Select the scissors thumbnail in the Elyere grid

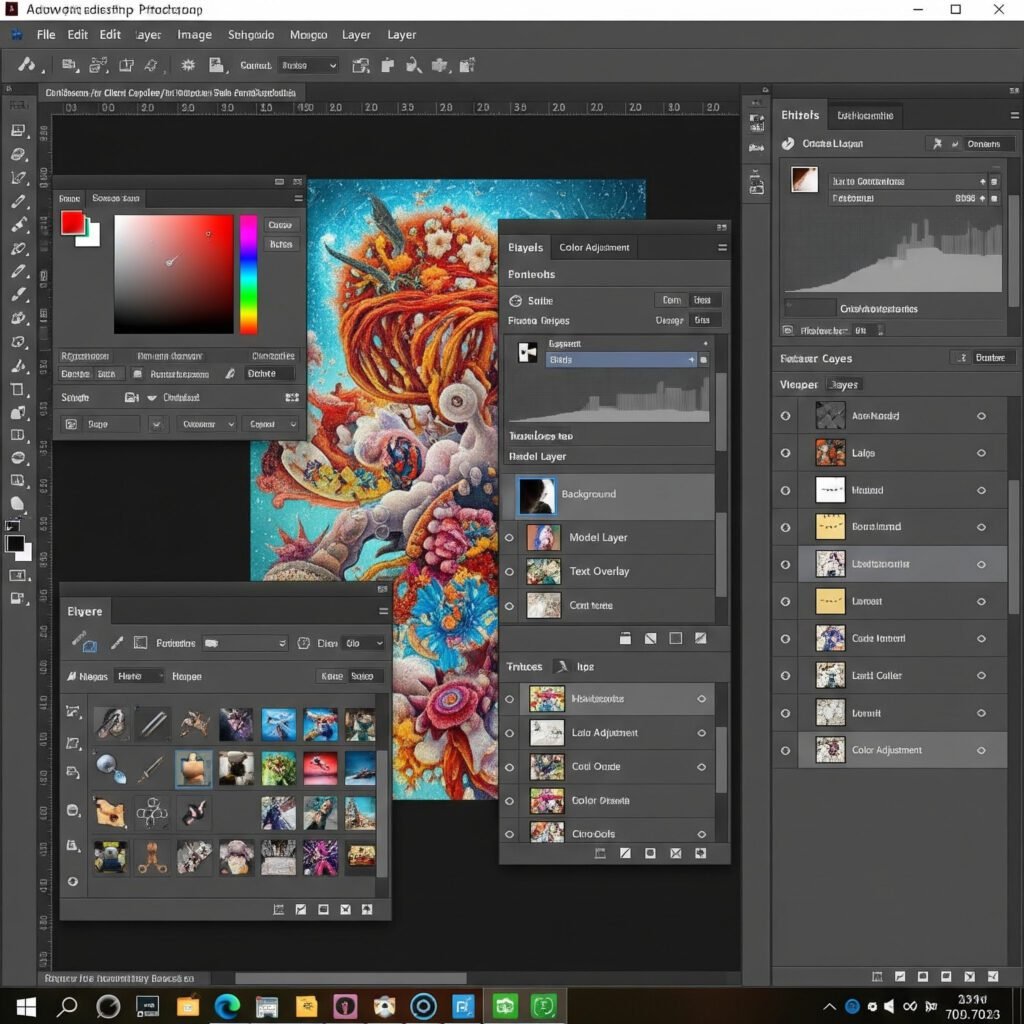[152, 857]
